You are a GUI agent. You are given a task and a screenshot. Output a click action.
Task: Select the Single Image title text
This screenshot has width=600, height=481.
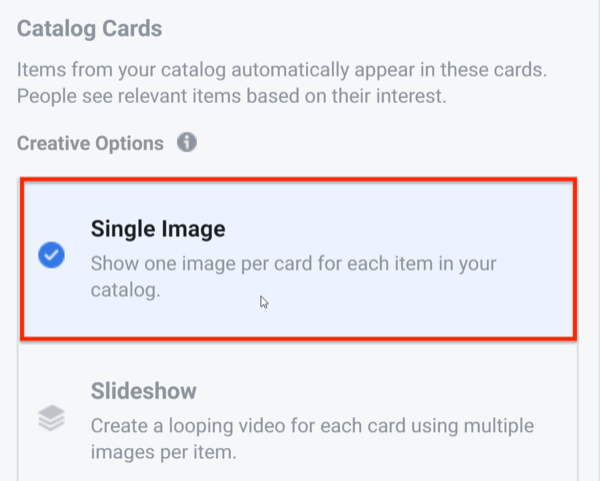point(158,229)
